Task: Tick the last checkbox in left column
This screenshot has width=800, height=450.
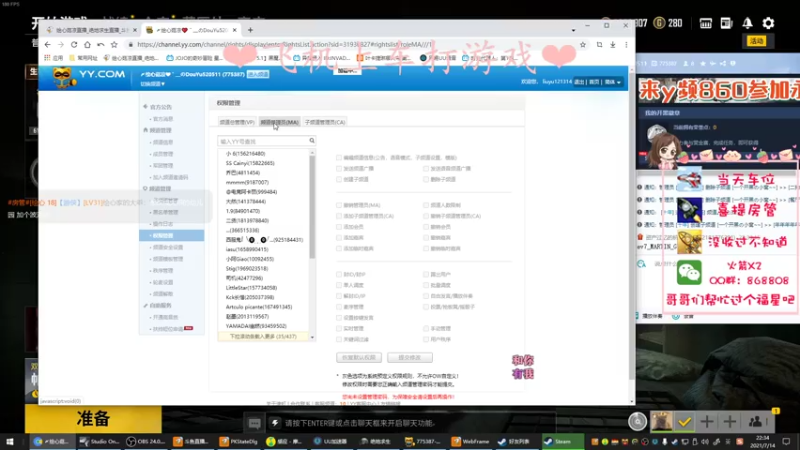Action: [x=339, y=339]
